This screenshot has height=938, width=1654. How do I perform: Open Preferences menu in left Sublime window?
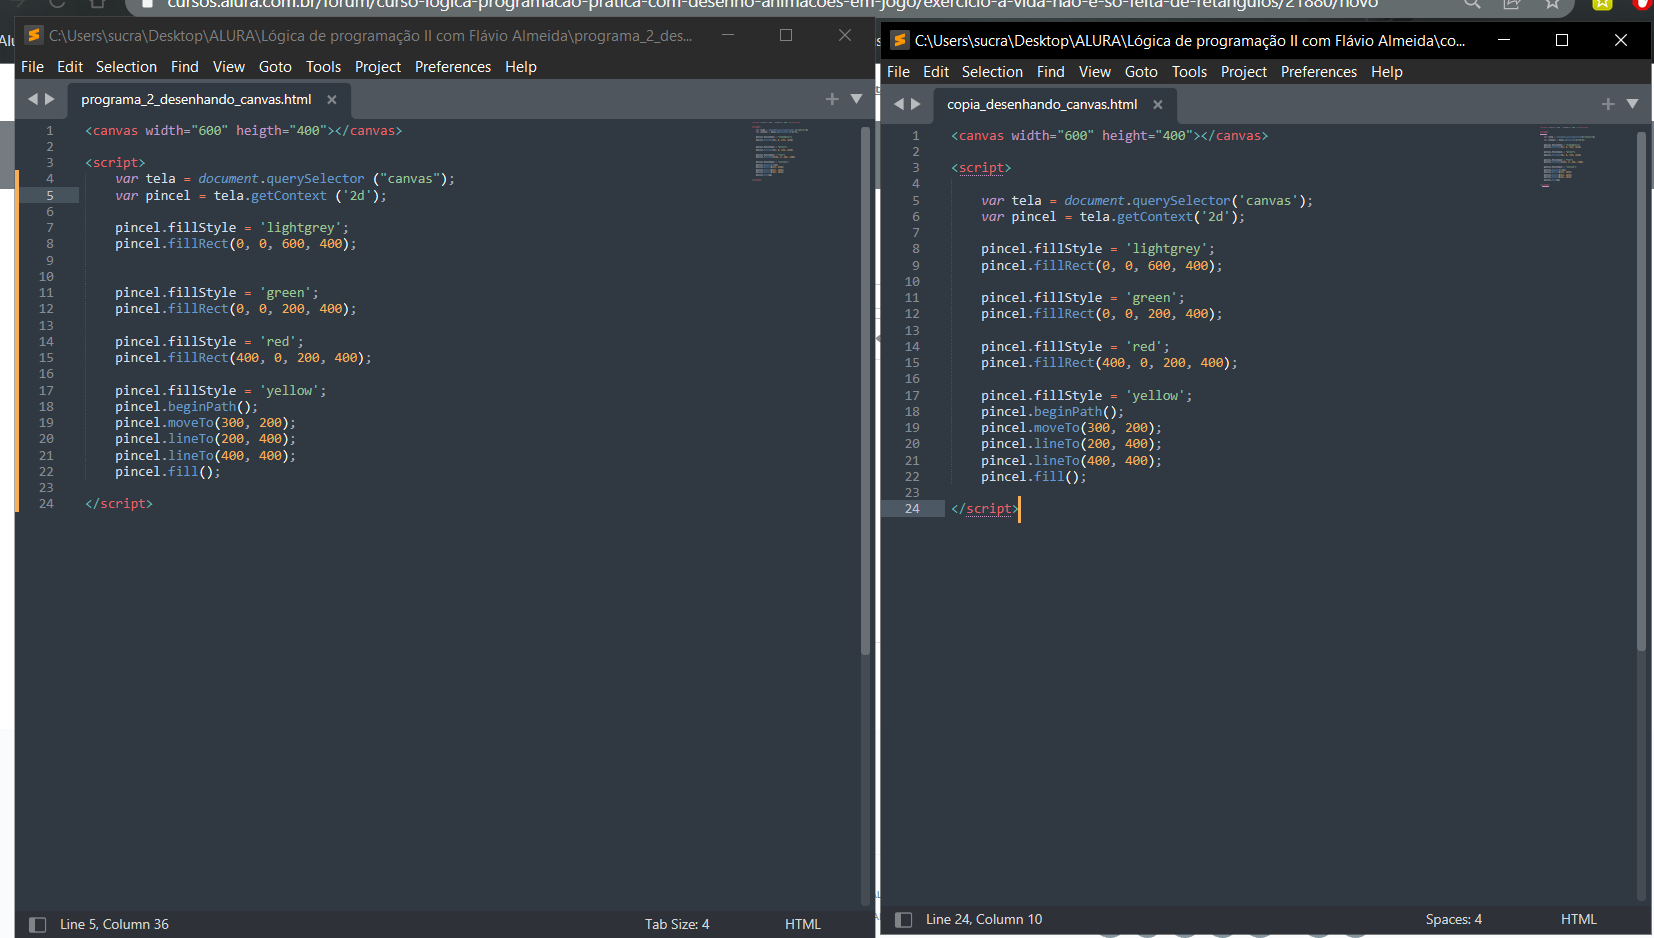click(453, 67)
